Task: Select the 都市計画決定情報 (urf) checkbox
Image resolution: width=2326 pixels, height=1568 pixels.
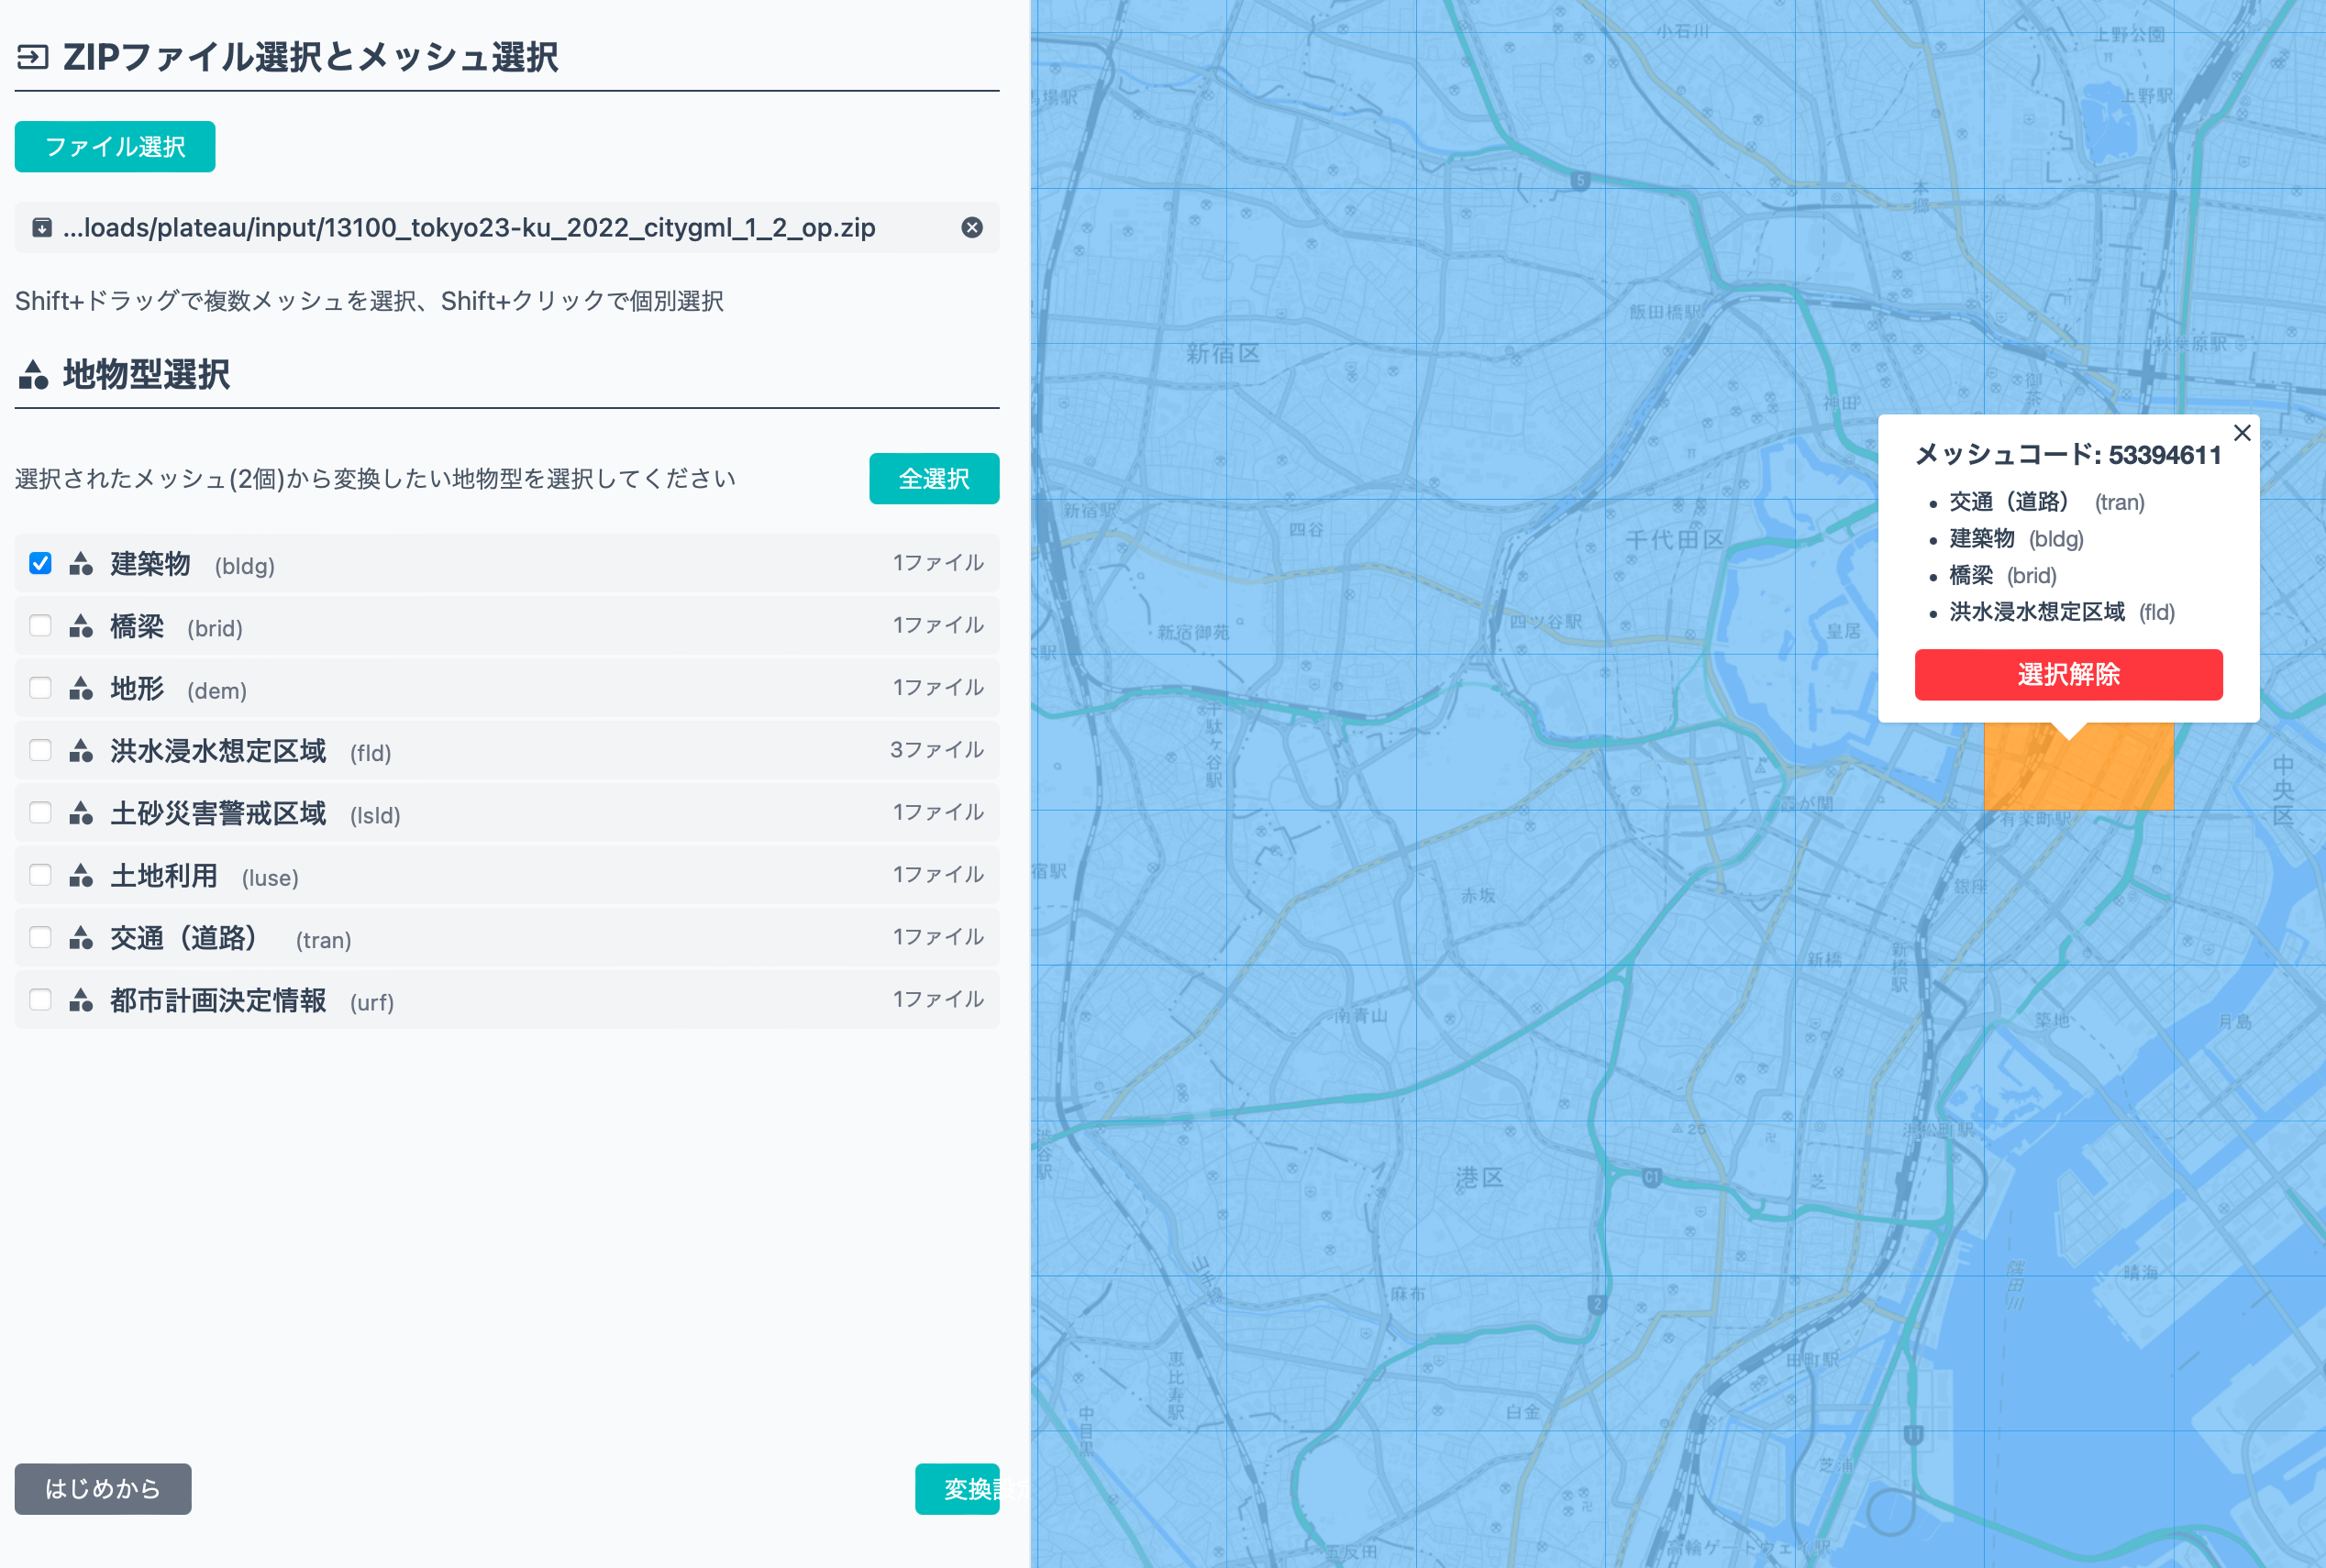Action: pyautogui.click(x=40, y=1000)
